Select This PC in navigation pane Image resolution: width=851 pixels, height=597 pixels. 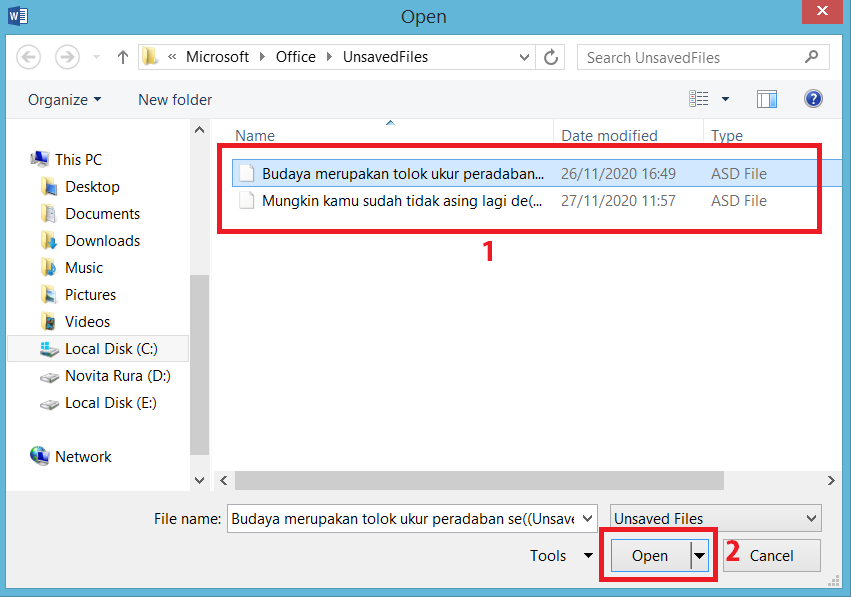click(x=66, y=160)
